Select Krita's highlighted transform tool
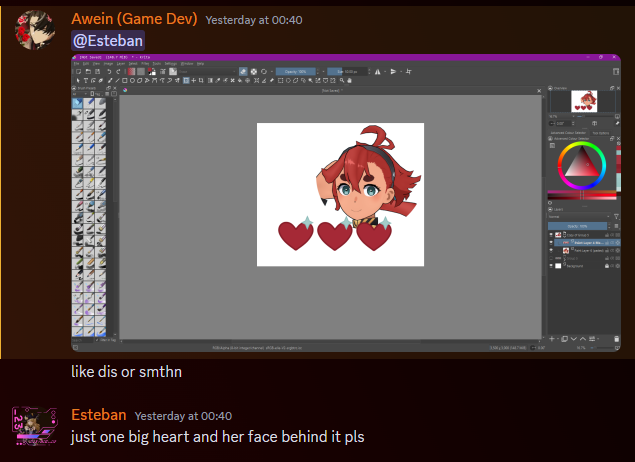Viewport: 635px width, 462px height. pos(186,81)
